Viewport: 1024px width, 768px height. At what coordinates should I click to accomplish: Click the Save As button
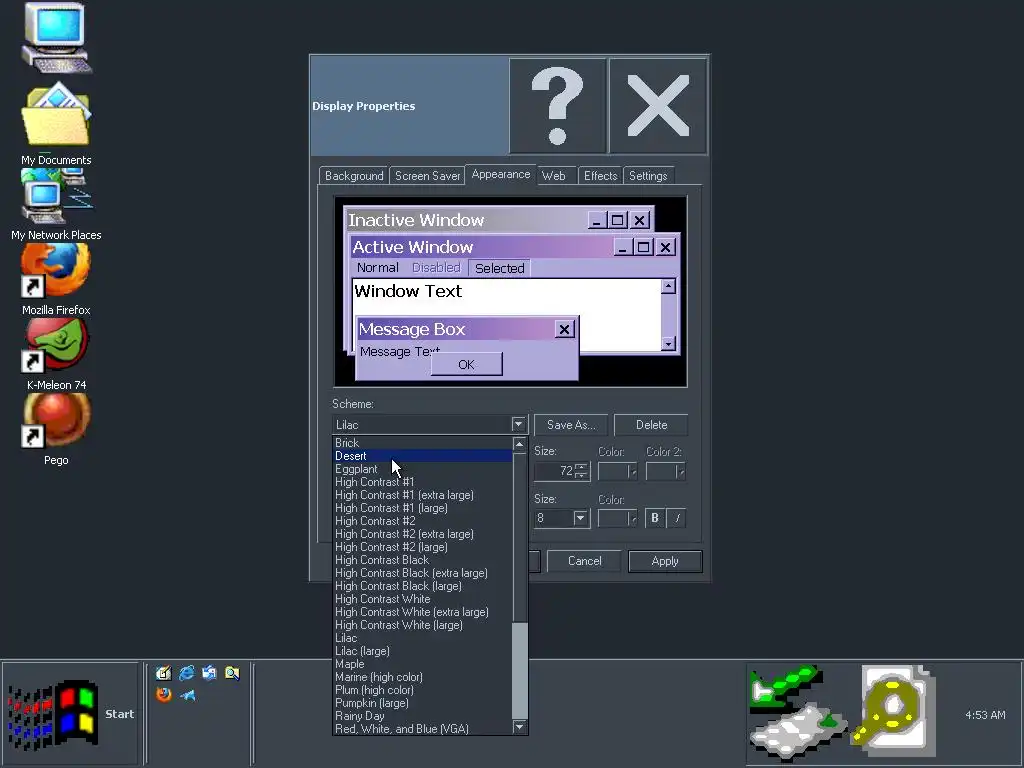click(571, 425)
